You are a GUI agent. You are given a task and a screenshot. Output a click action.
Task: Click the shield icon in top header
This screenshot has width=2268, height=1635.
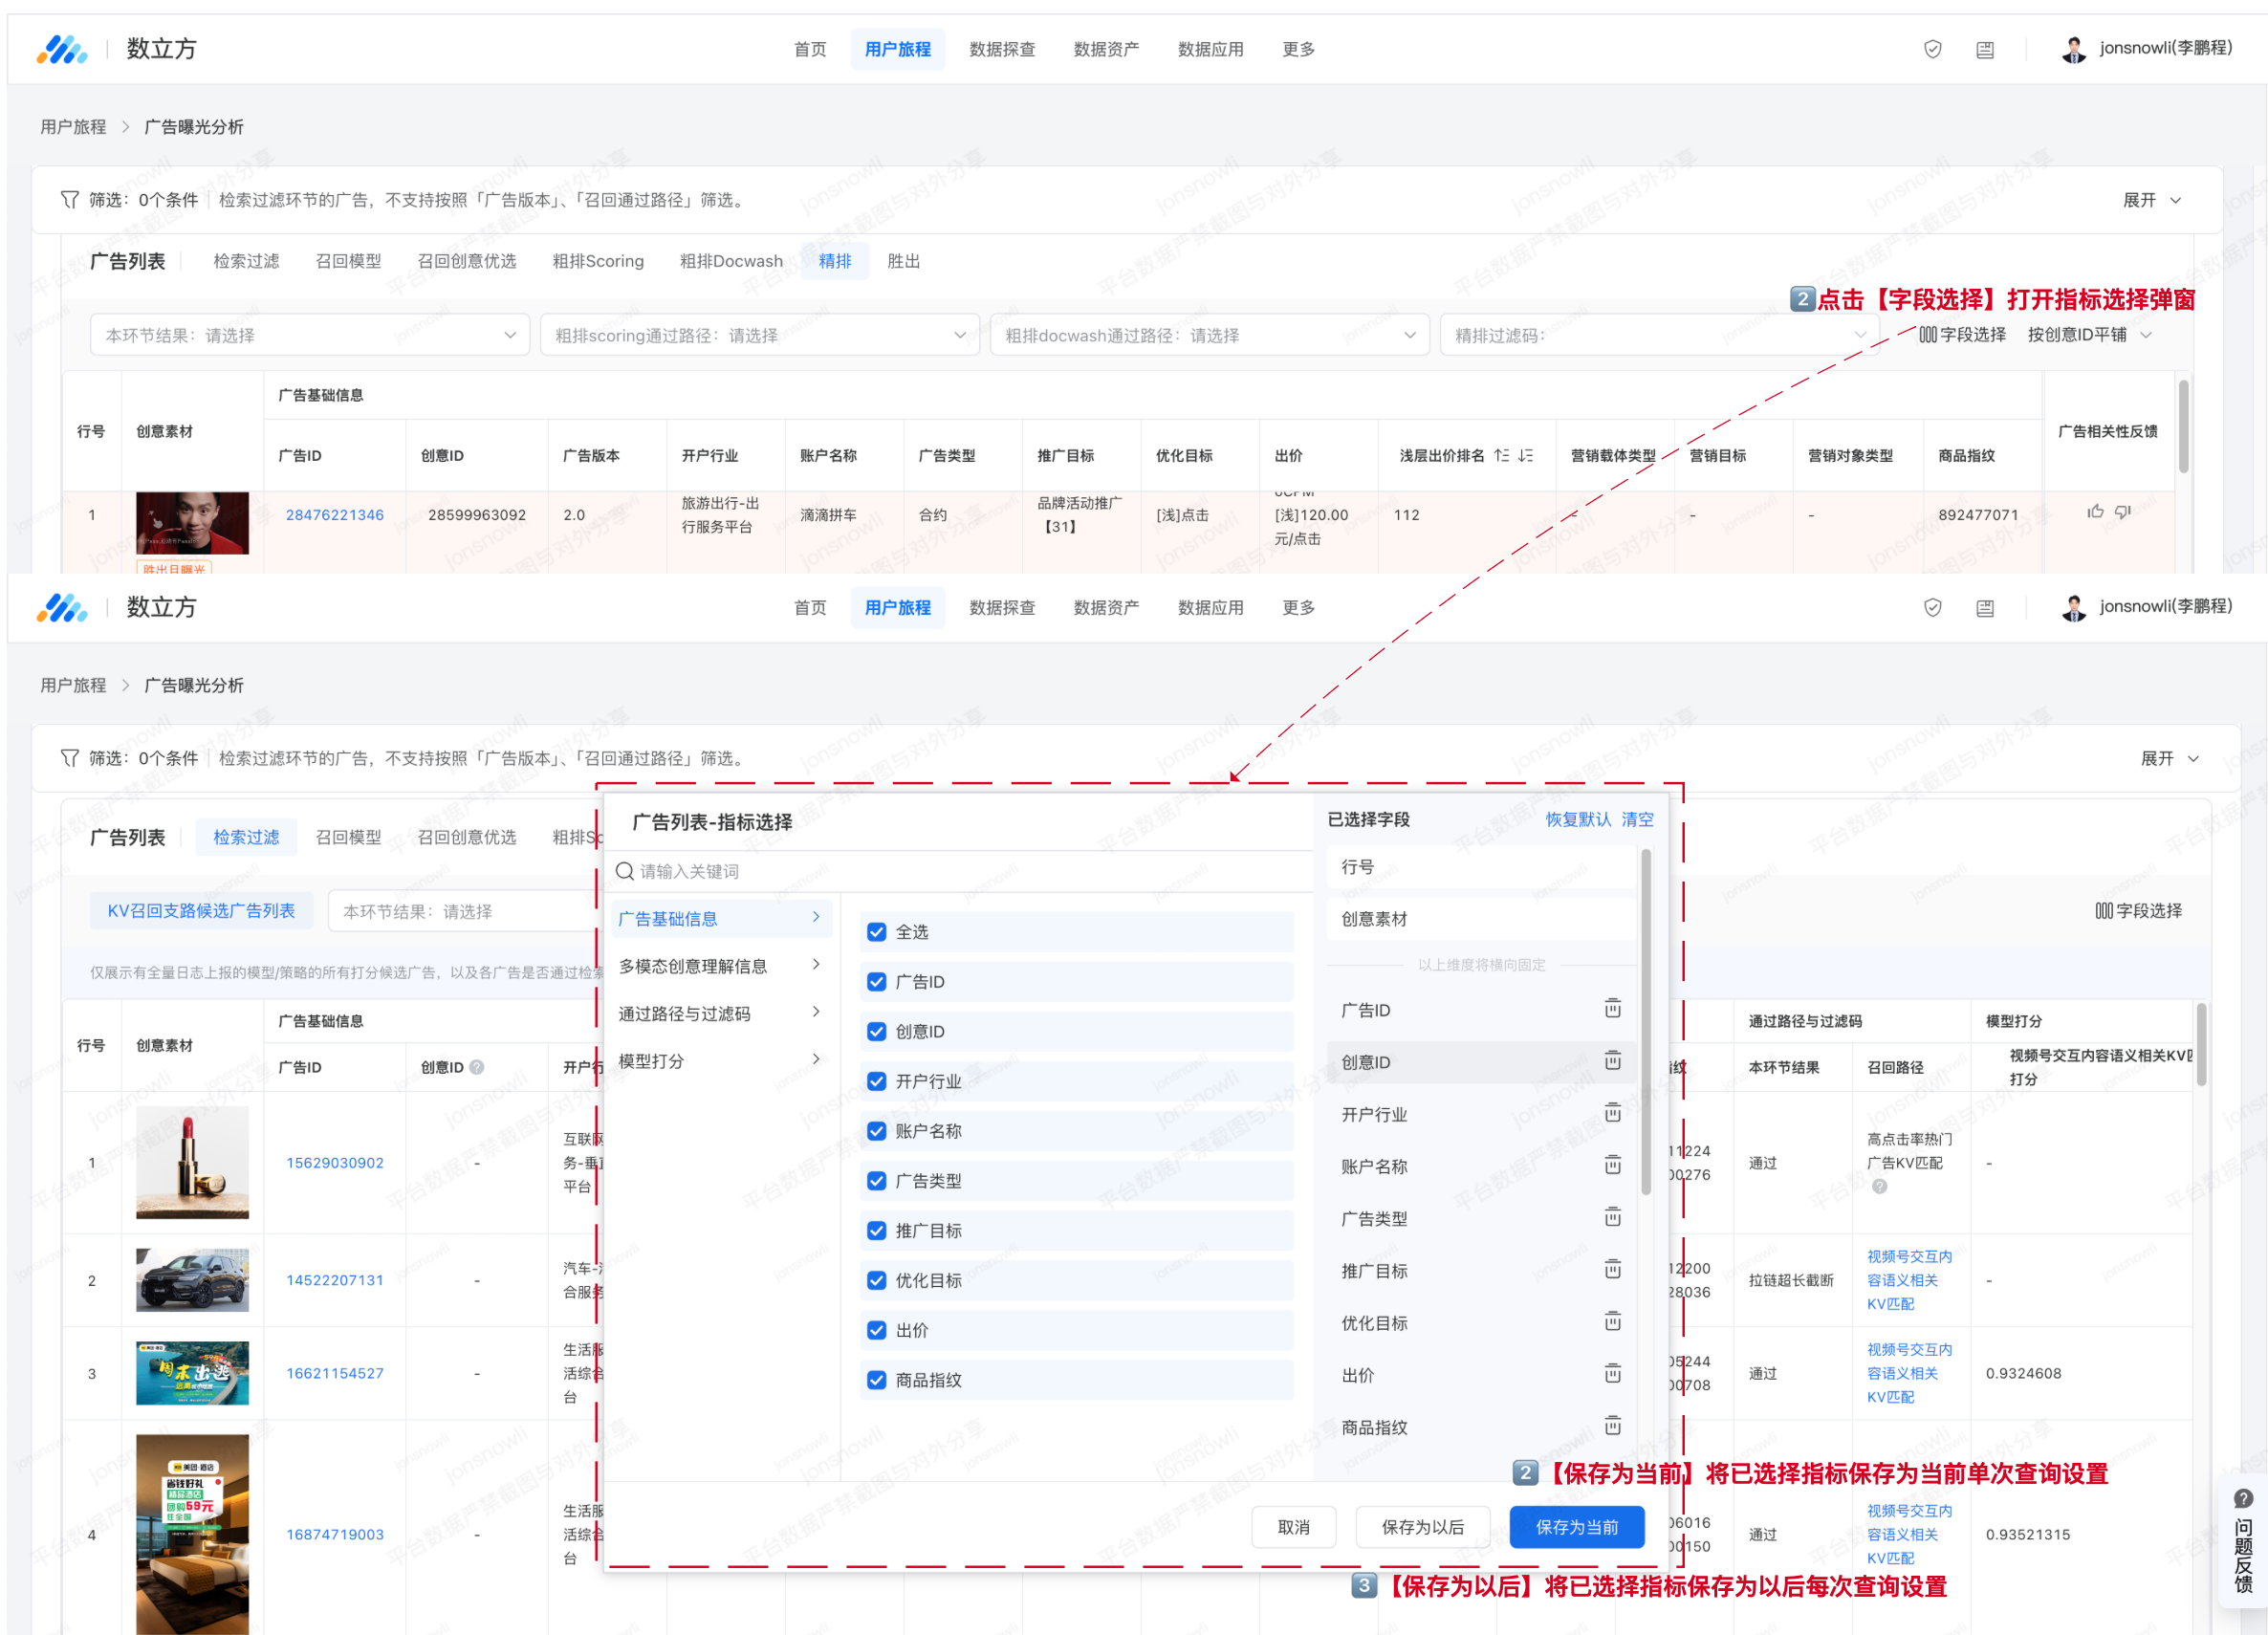pos(1932,49)
